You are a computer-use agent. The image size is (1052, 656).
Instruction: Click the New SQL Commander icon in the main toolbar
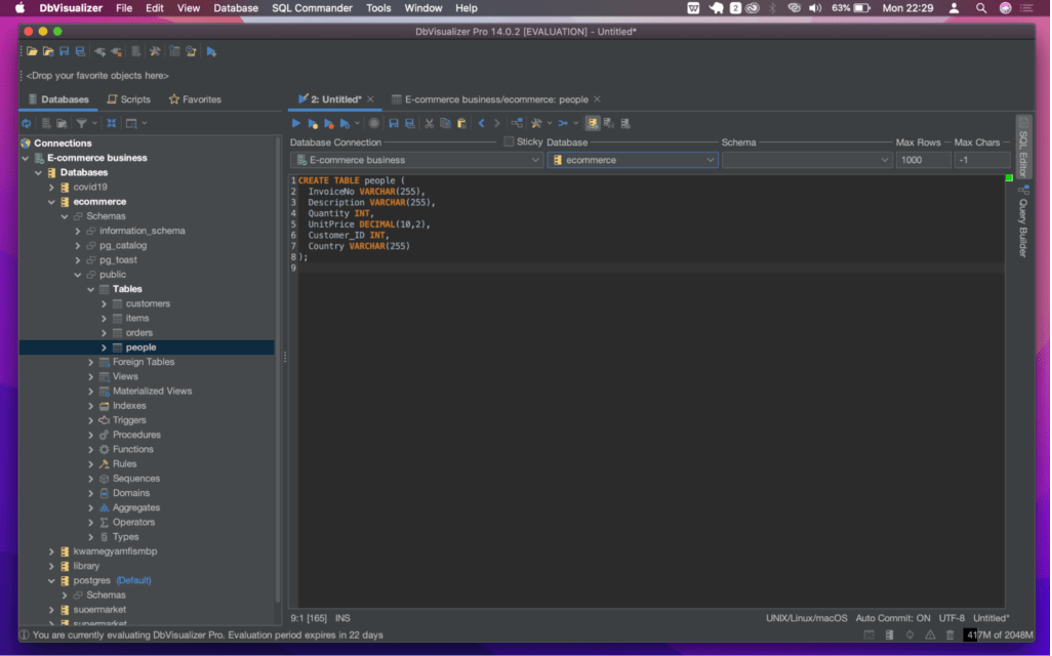(211, 52)
